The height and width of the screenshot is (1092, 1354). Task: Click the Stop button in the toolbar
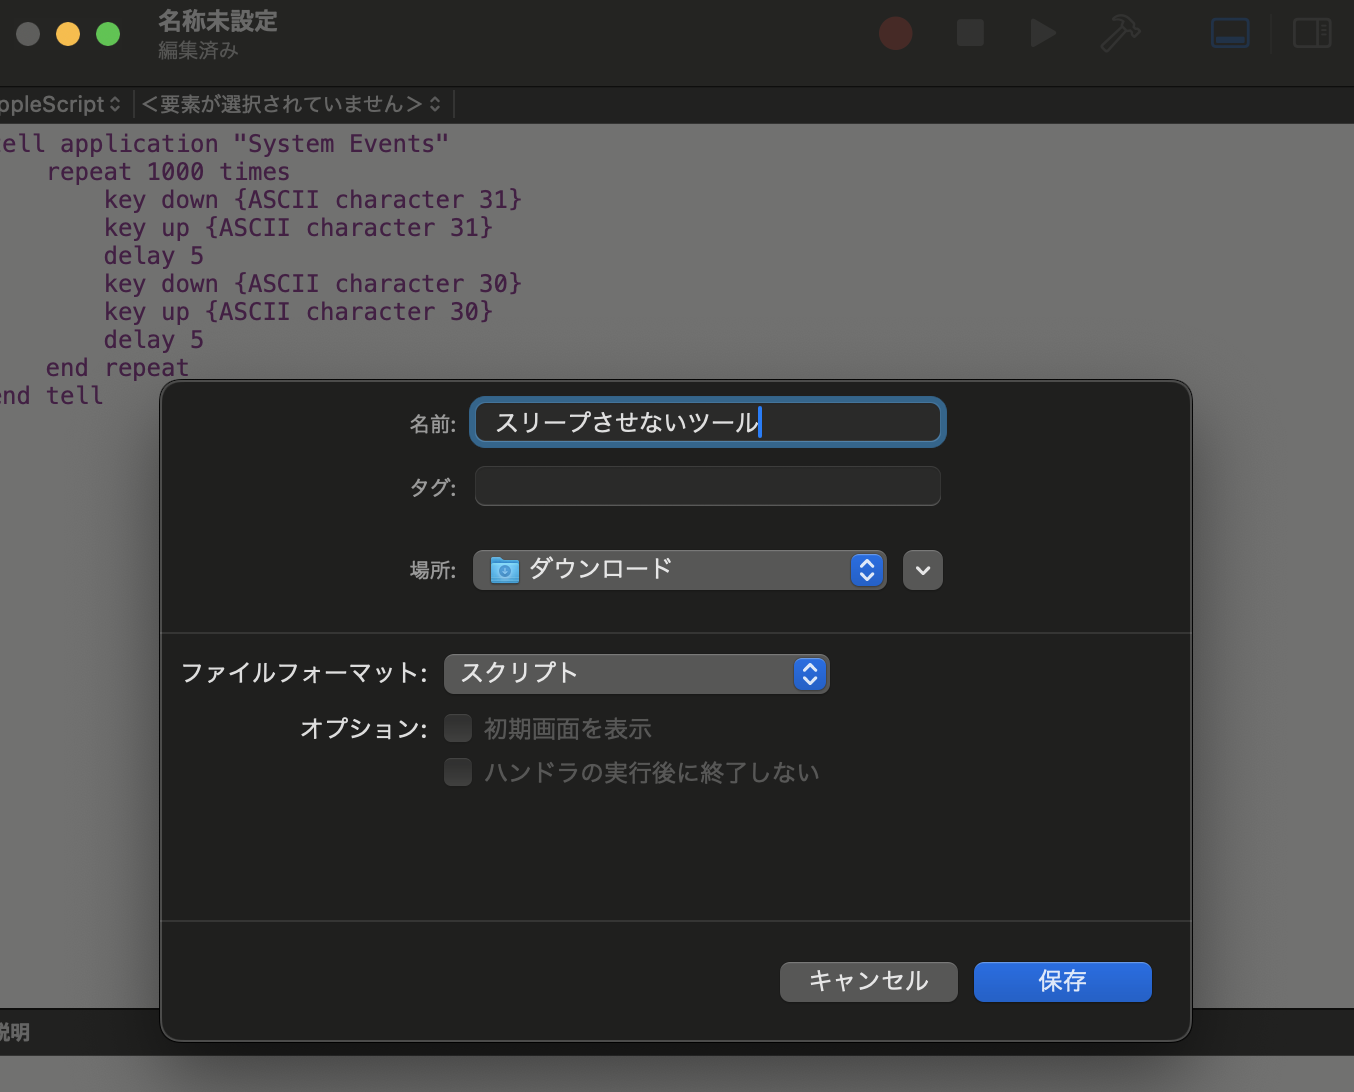[970, 33]
